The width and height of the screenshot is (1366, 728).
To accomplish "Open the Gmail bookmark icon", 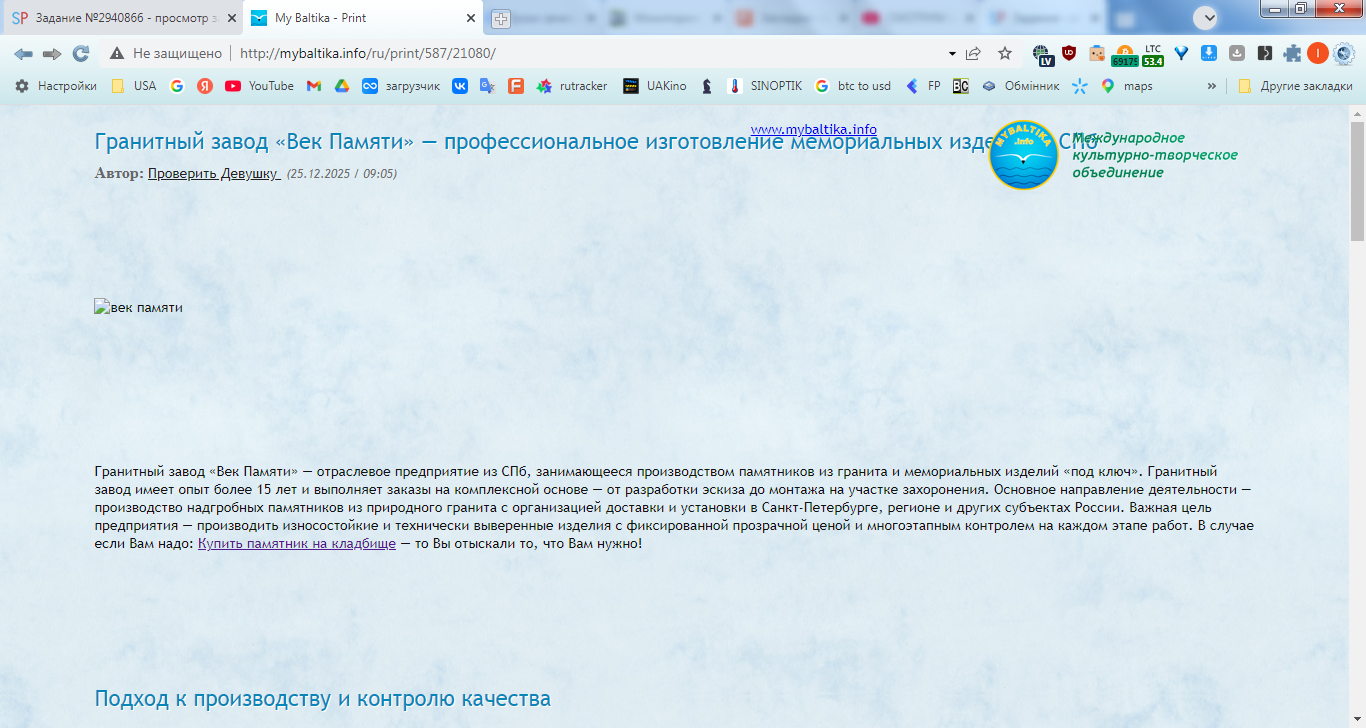I will (x=314, y=86).
